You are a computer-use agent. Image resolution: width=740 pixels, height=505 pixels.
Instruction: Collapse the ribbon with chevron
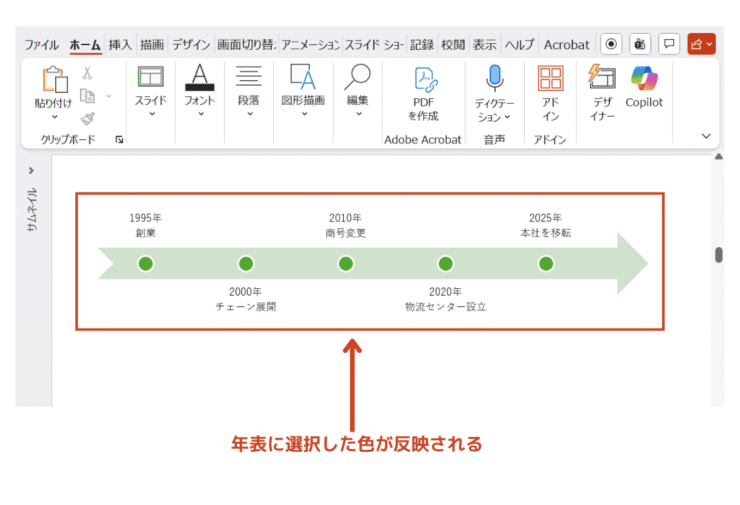706,136
